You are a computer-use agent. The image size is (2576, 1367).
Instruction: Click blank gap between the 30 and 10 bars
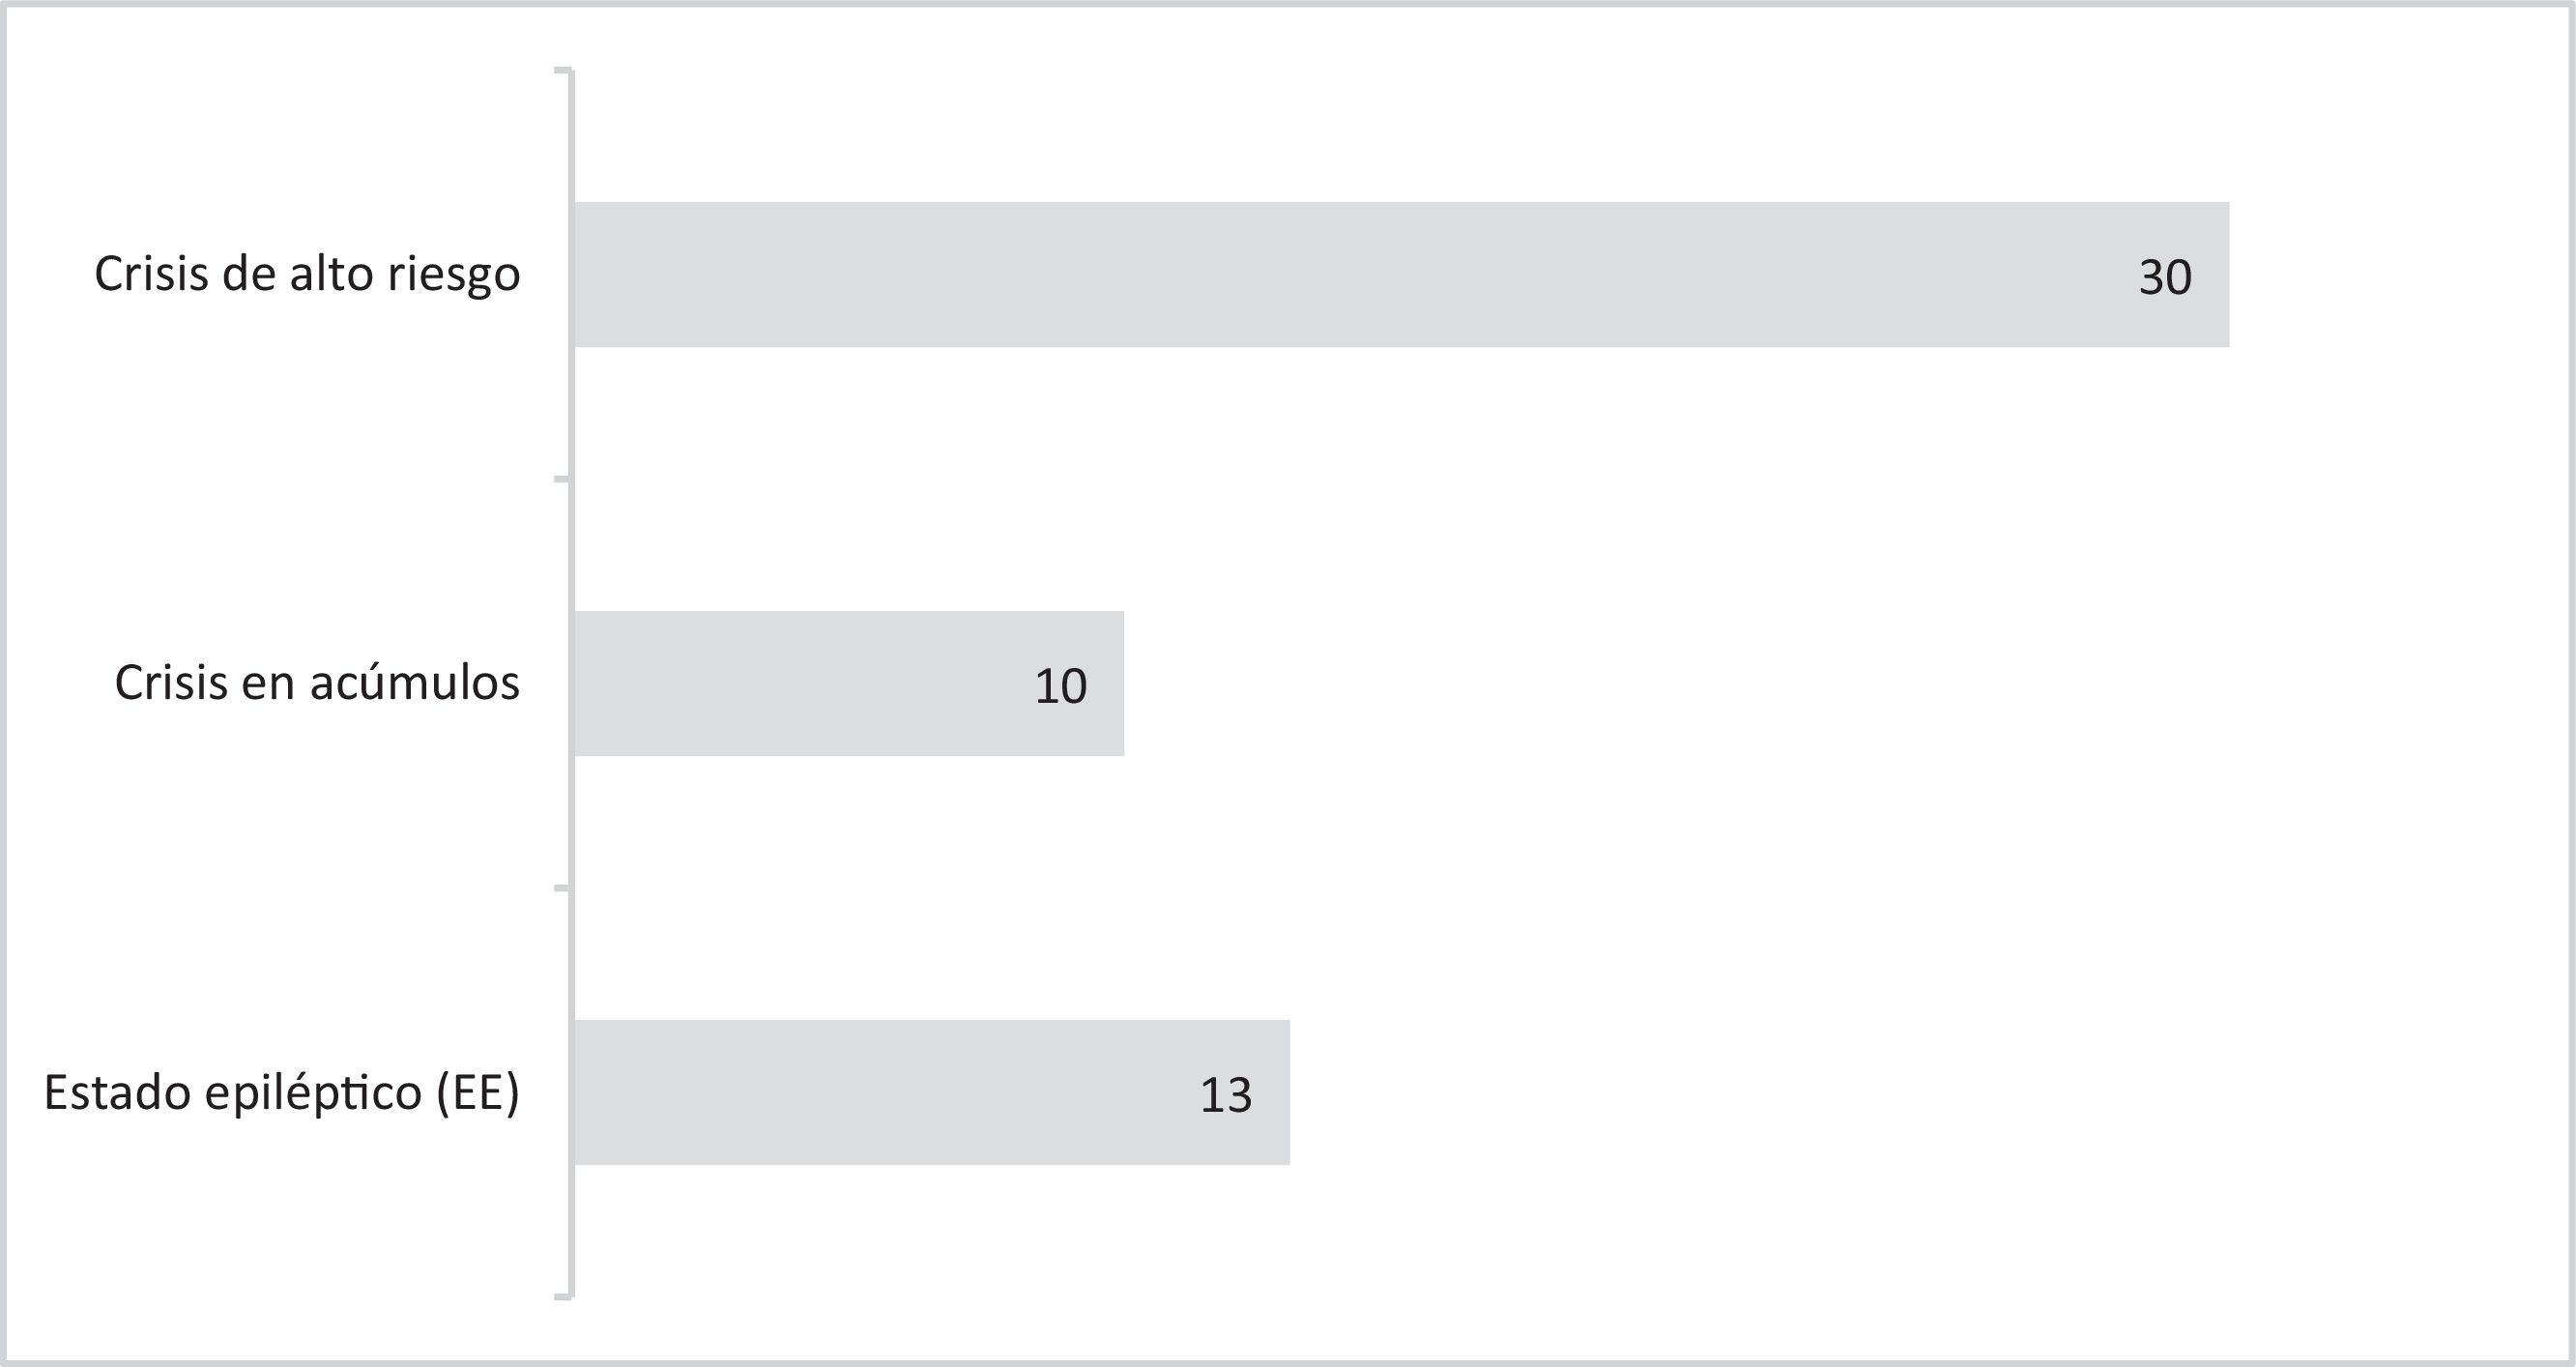(x=1400, y=480)
